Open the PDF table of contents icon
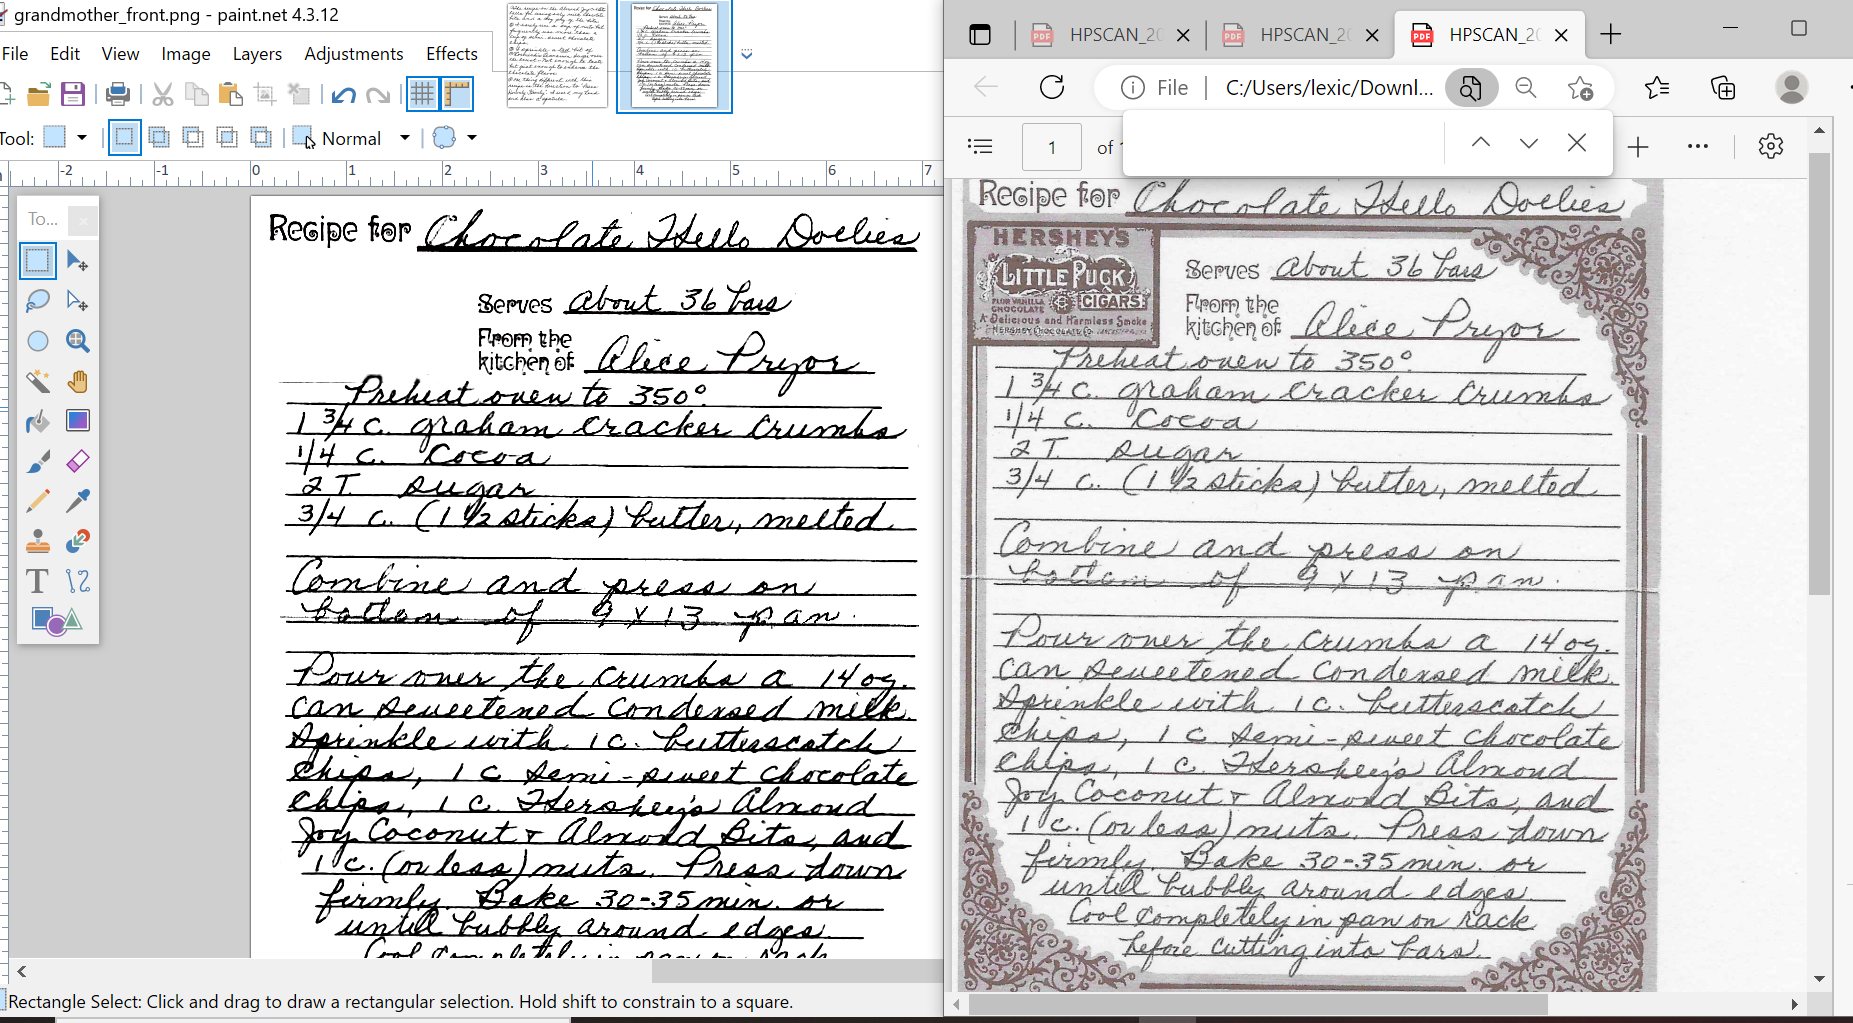 tap(980, 147)
